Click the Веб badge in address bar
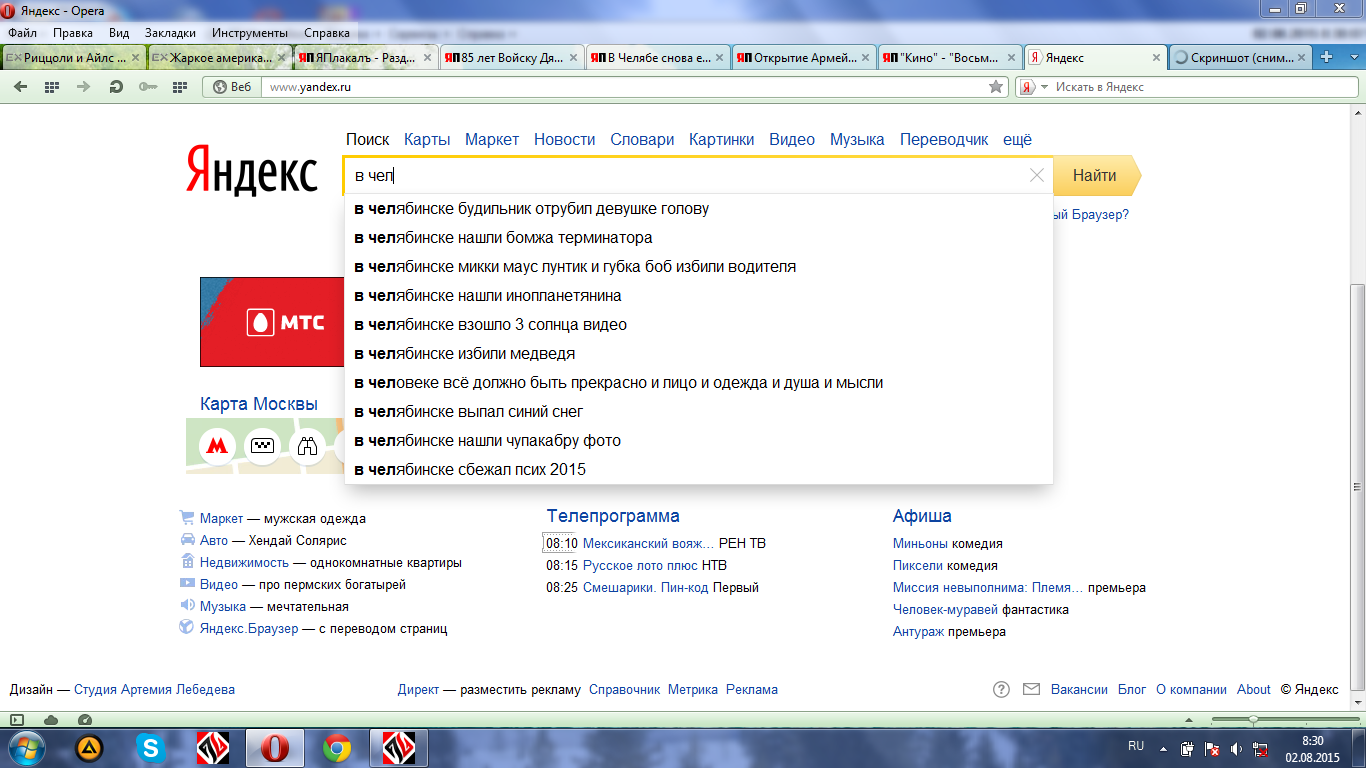1366x768 pixels. [232, 87]
